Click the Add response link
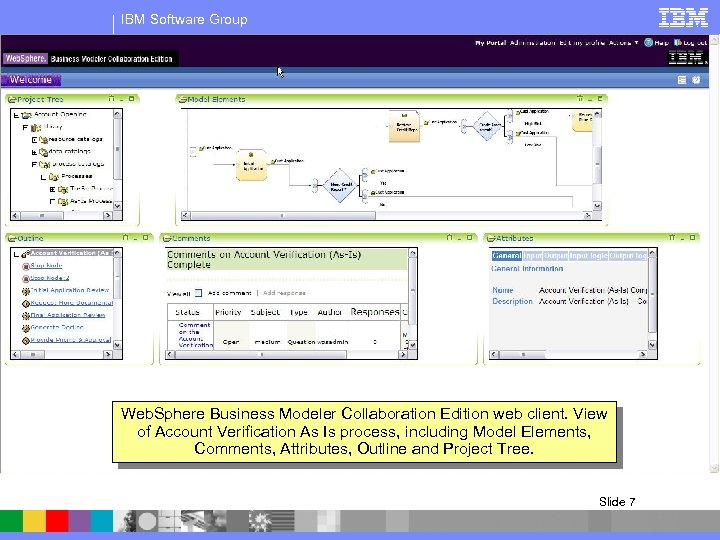This screenshot has width=720, height=540. point(284,293)
